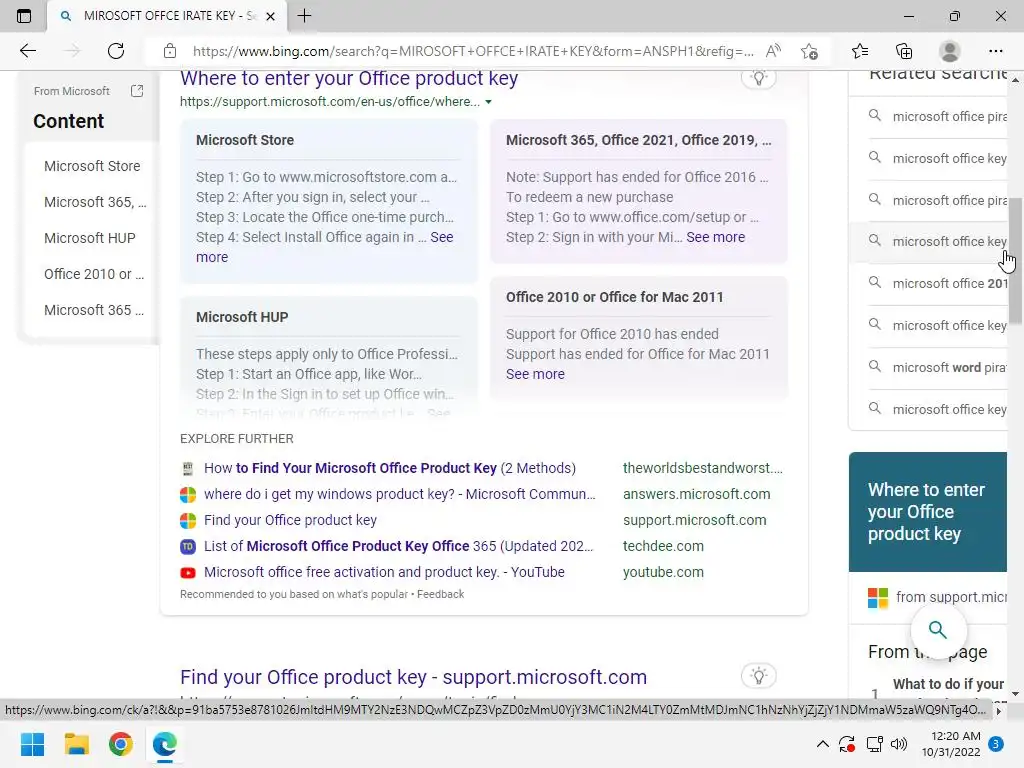Open a new tab with plus icon

(304, 16)
